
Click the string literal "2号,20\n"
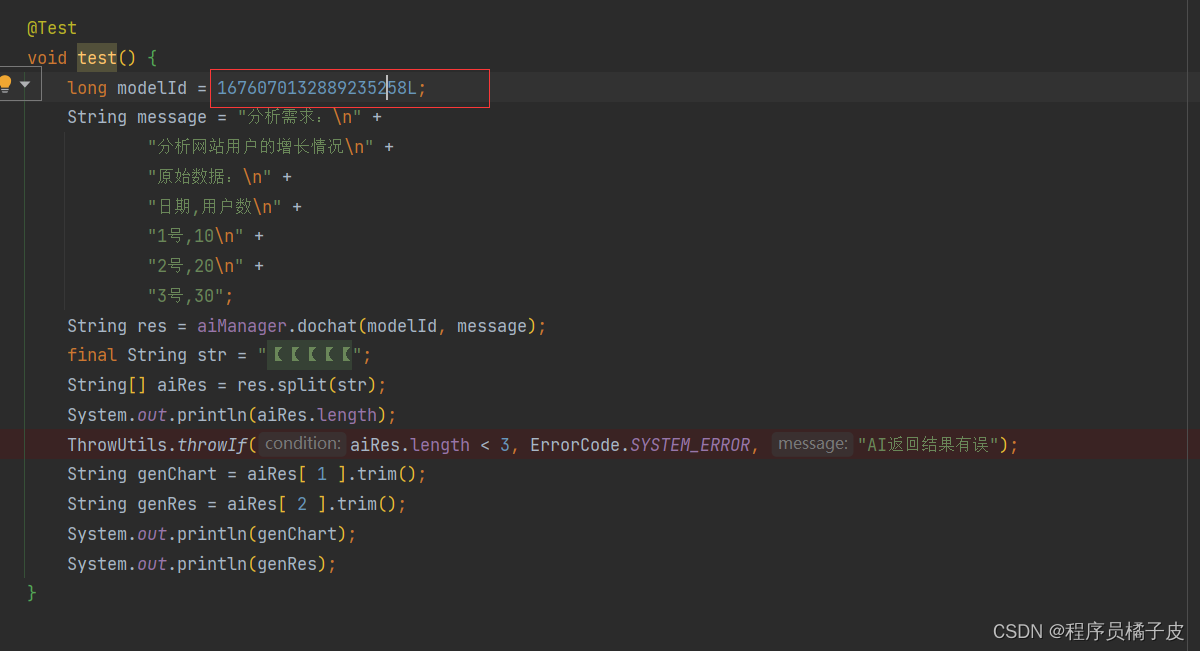196,266
